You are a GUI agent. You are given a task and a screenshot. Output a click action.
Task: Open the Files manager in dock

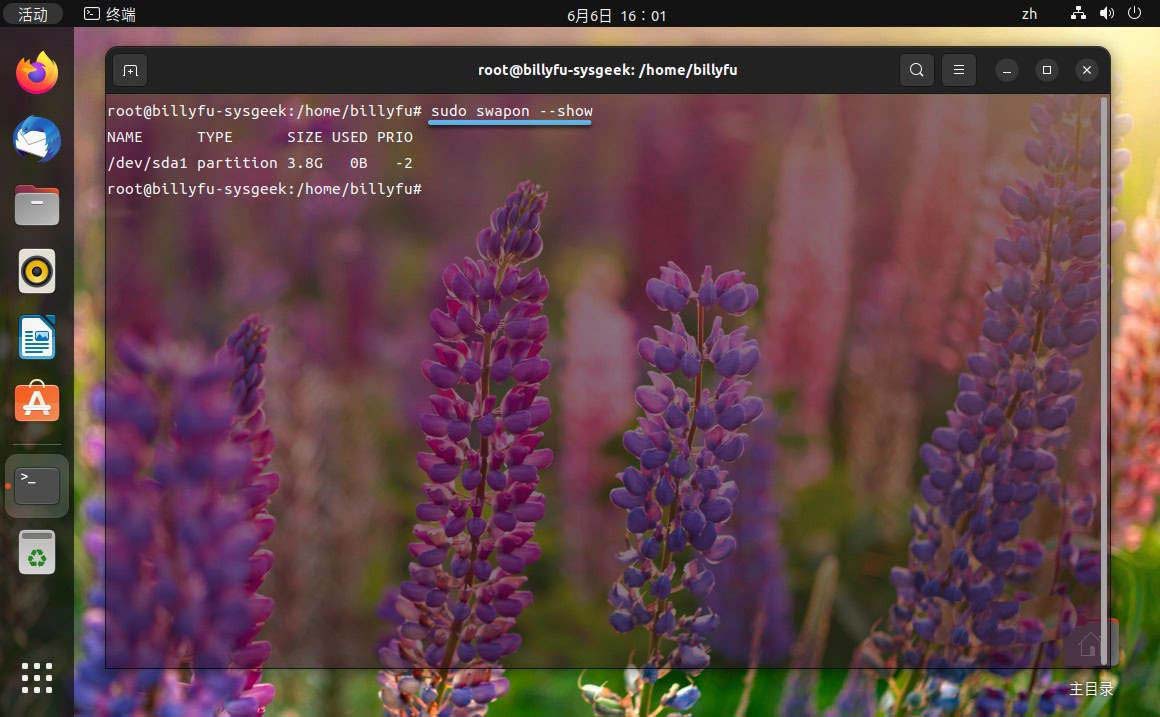37,206
